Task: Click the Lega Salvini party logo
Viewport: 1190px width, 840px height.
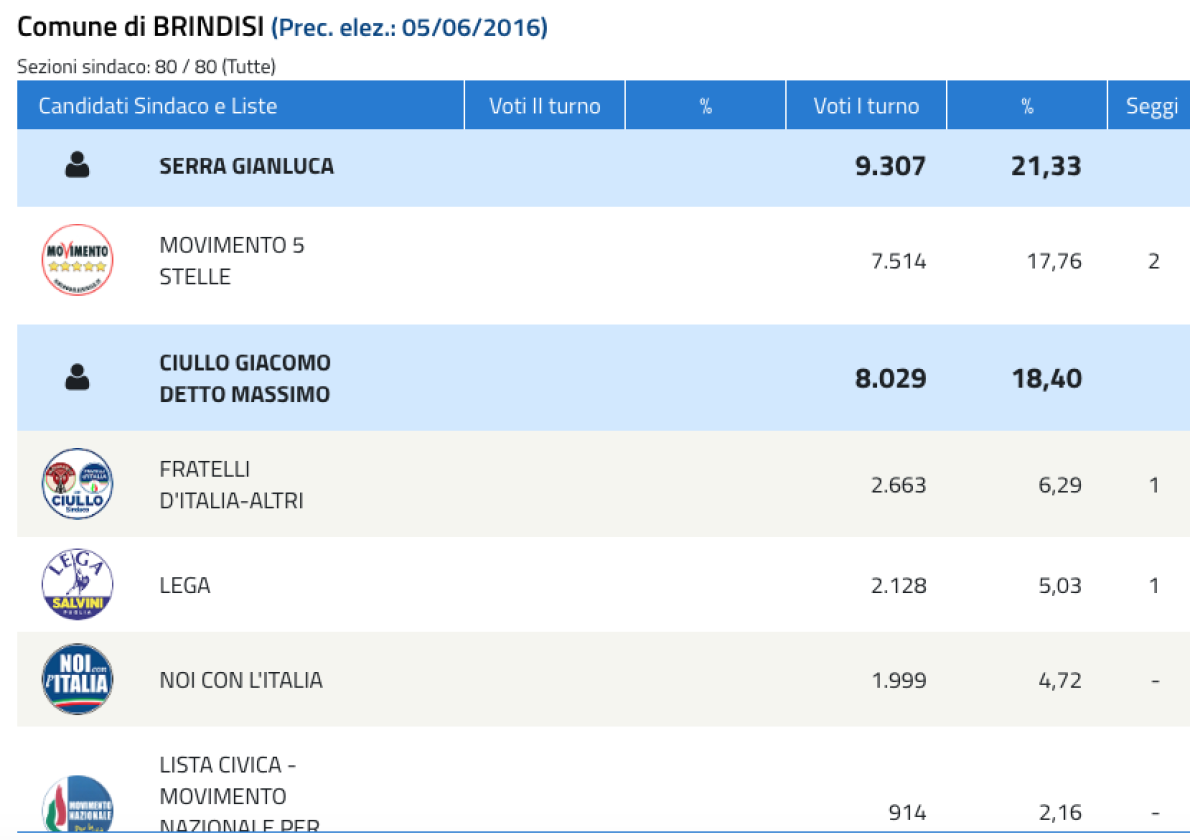Action: [x=77, y=584]
